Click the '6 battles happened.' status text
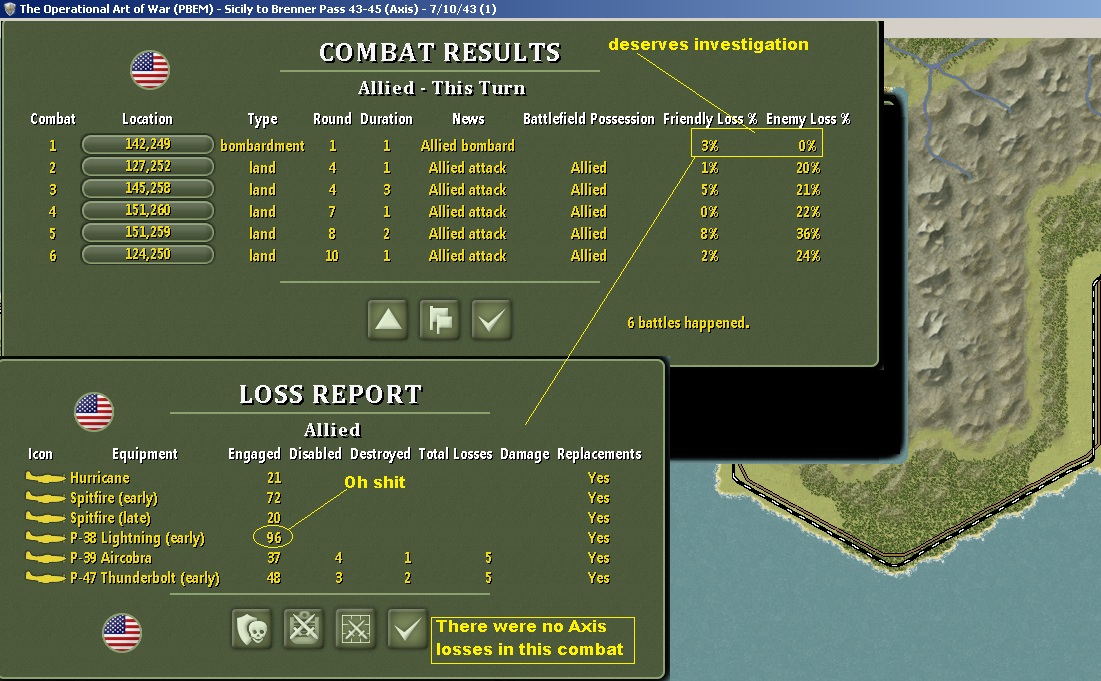 (688, 323)
